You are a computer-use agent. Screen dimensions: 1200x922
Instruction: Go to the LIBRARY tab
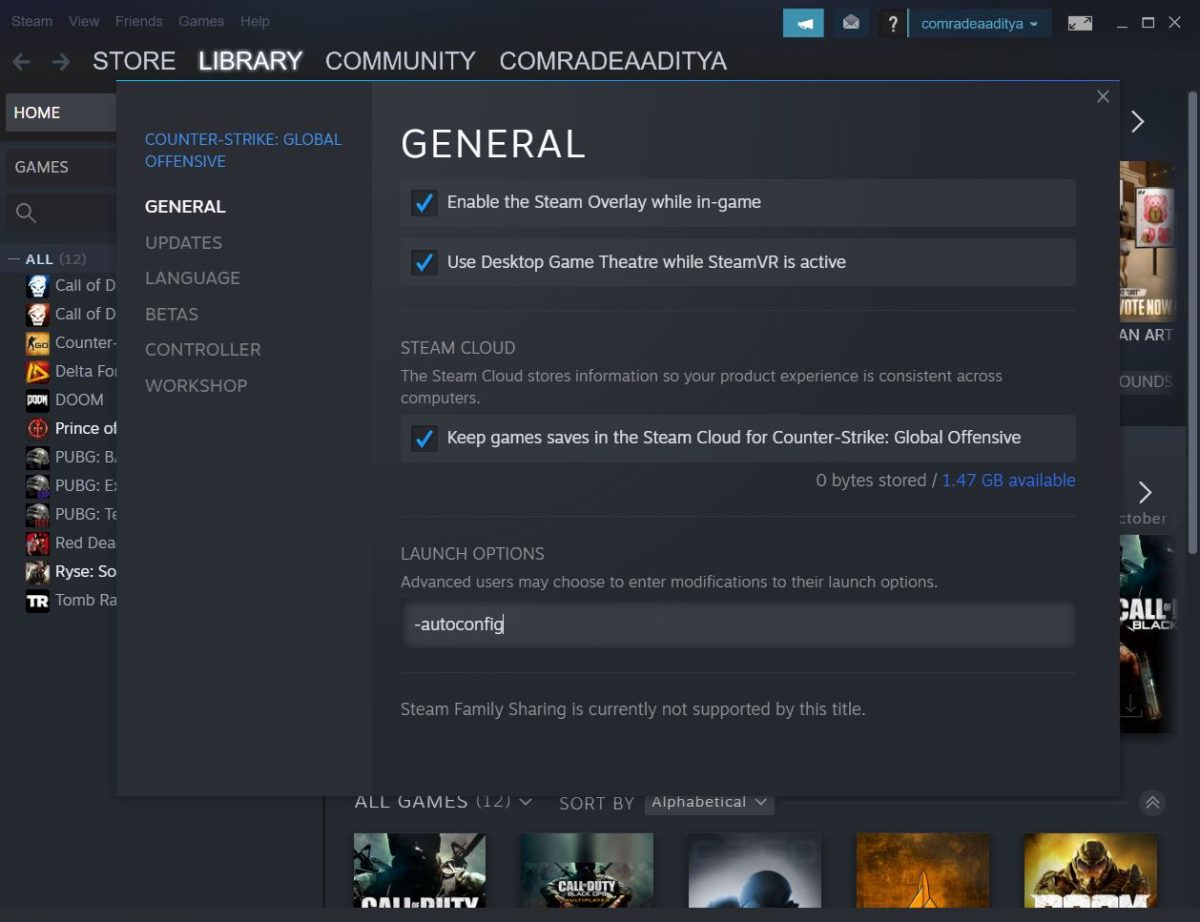pyautogui.click(x=250, y=61)
